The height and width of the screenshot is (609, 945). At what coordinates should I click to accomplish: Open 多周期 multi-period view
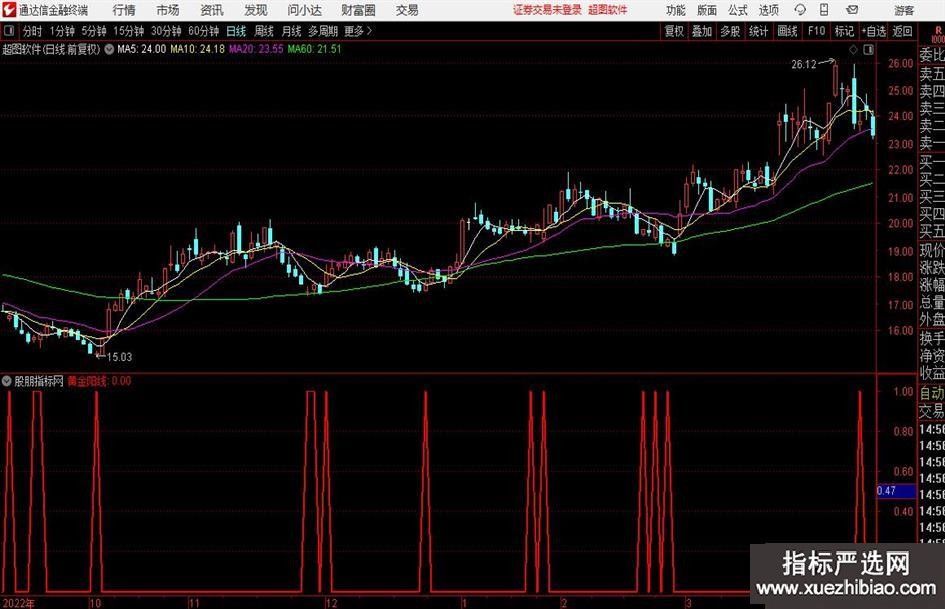pyautogui.click(x=323, y=31)
